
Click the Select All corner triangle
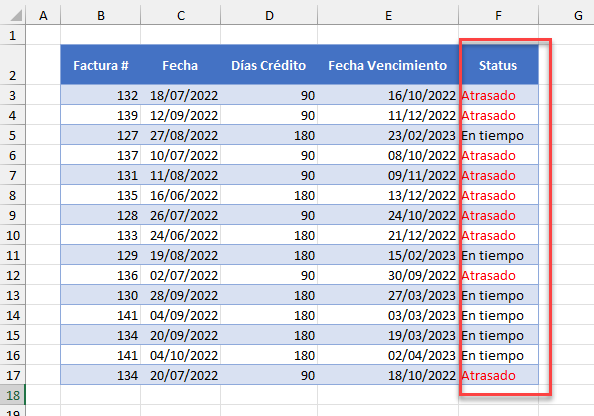pos(16,16)
